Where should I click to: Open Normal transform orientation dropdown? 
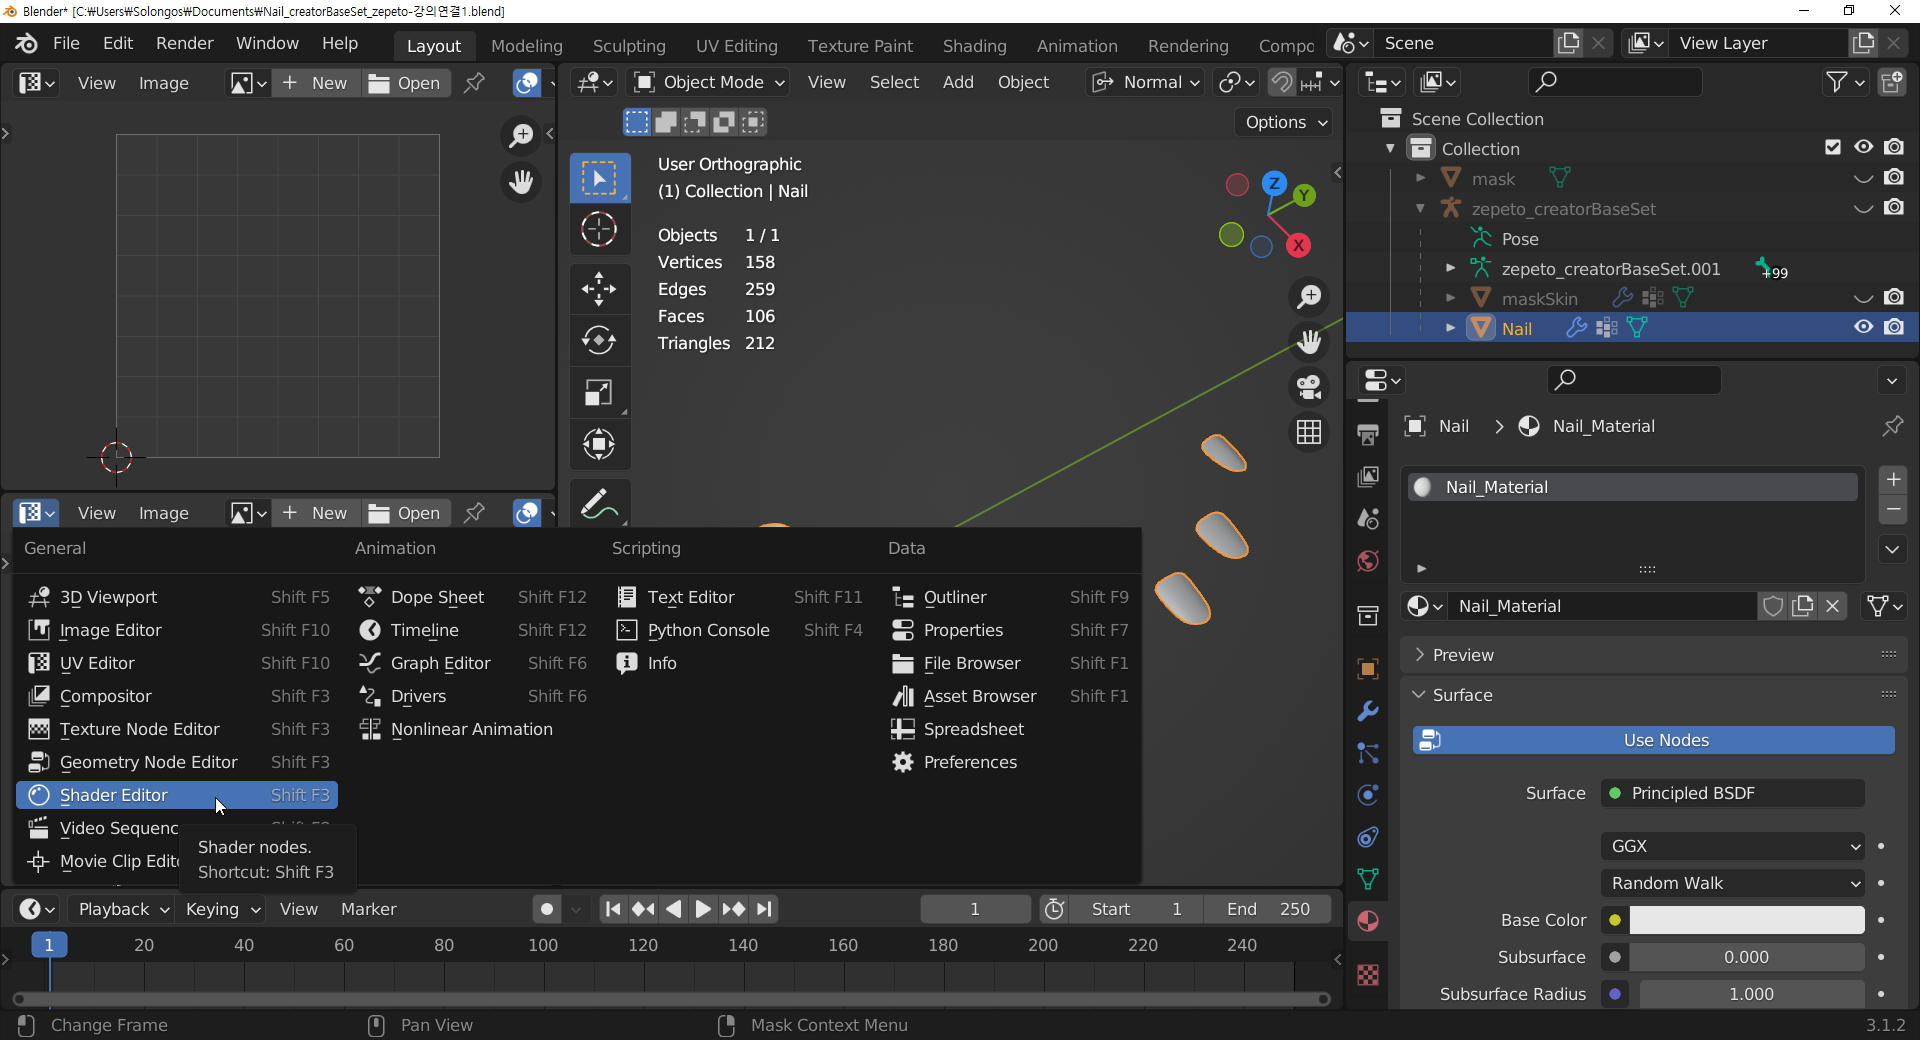point(1145,82)
